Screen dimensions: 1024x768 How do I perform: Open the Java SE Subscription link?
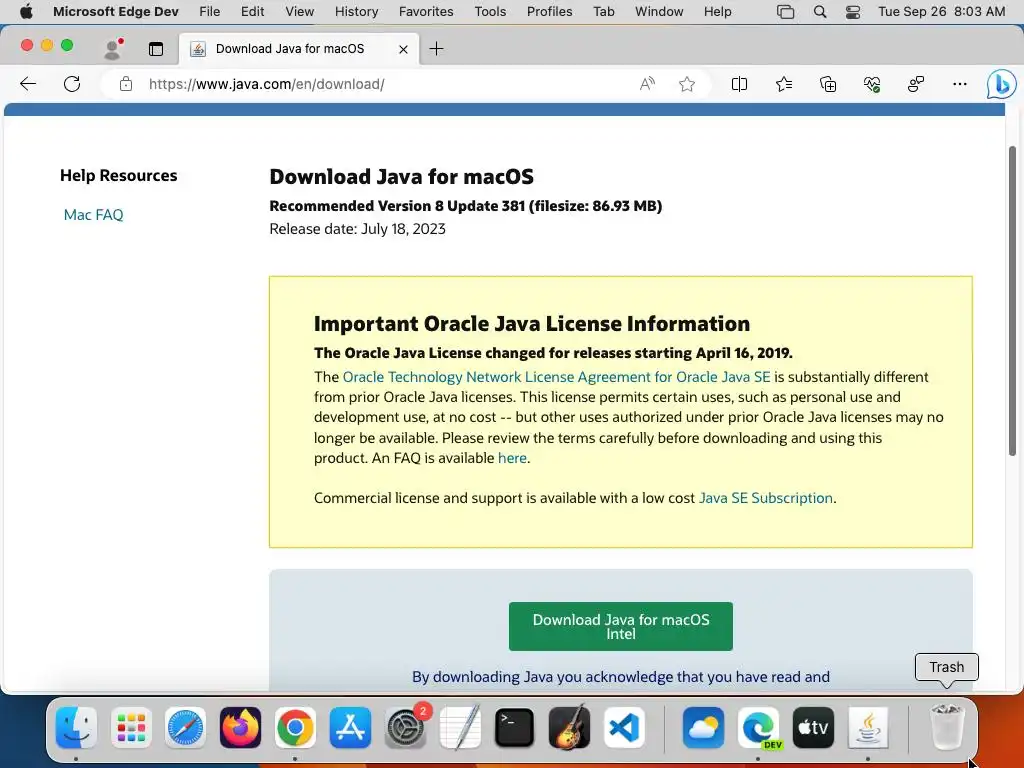coord(765,498)
